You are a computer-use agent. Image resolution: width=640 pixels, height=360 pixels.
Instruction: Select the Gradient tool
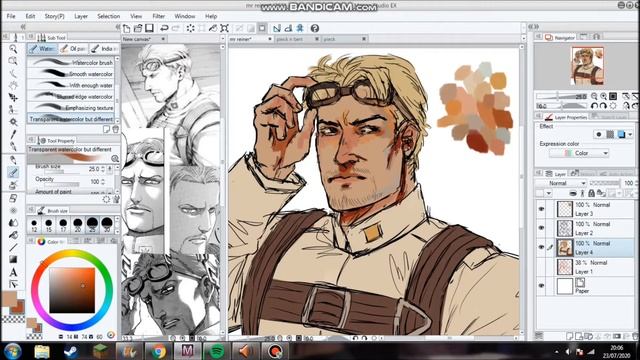13,260
